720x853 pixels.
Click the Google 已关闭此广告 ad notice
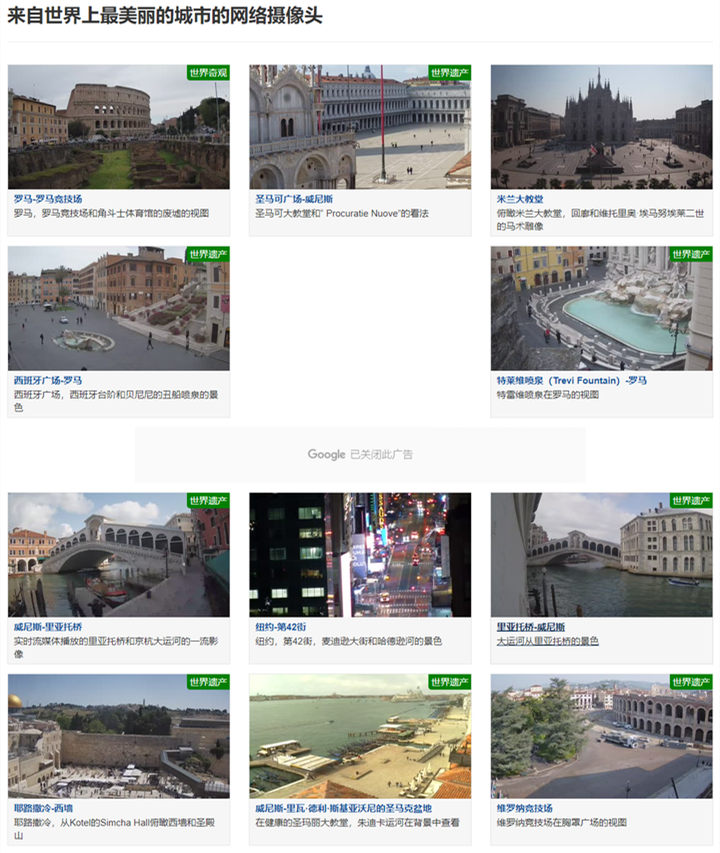pyautogui.click(x=360, y=454)
